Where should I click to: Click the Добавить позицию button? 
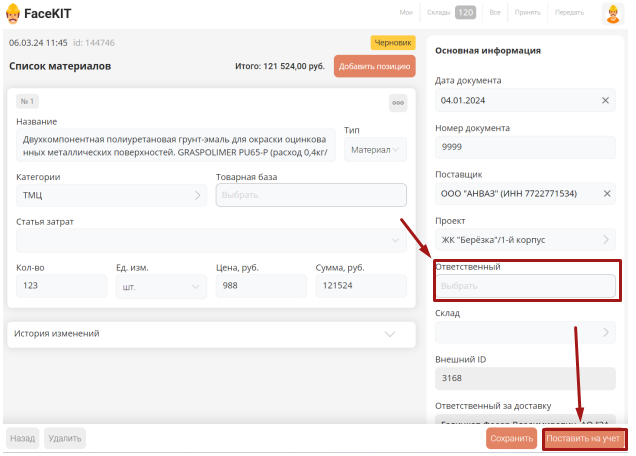click(x=374, y=66)
